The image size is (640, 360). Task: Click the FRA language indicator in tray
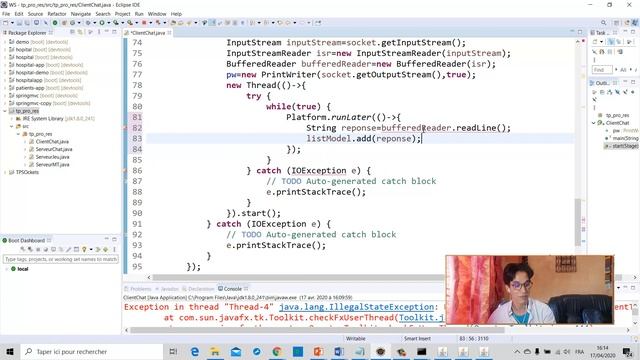point(579,351)
